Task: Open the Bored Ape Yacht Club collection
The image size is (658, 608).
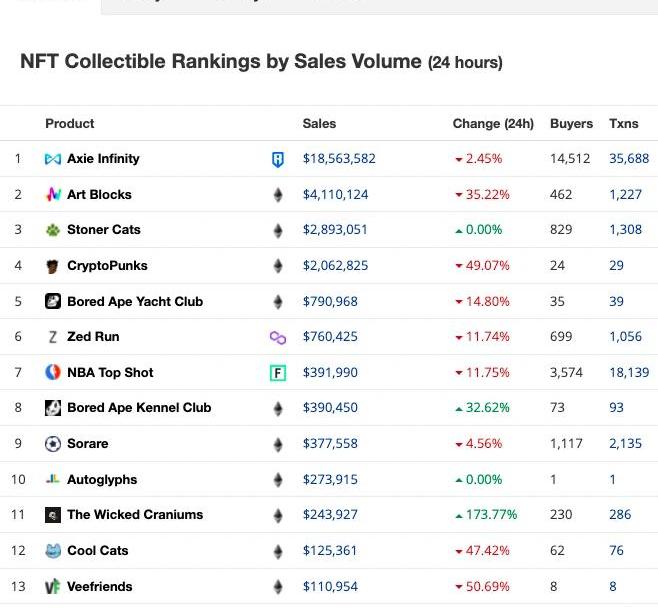Action: [134, 302]
